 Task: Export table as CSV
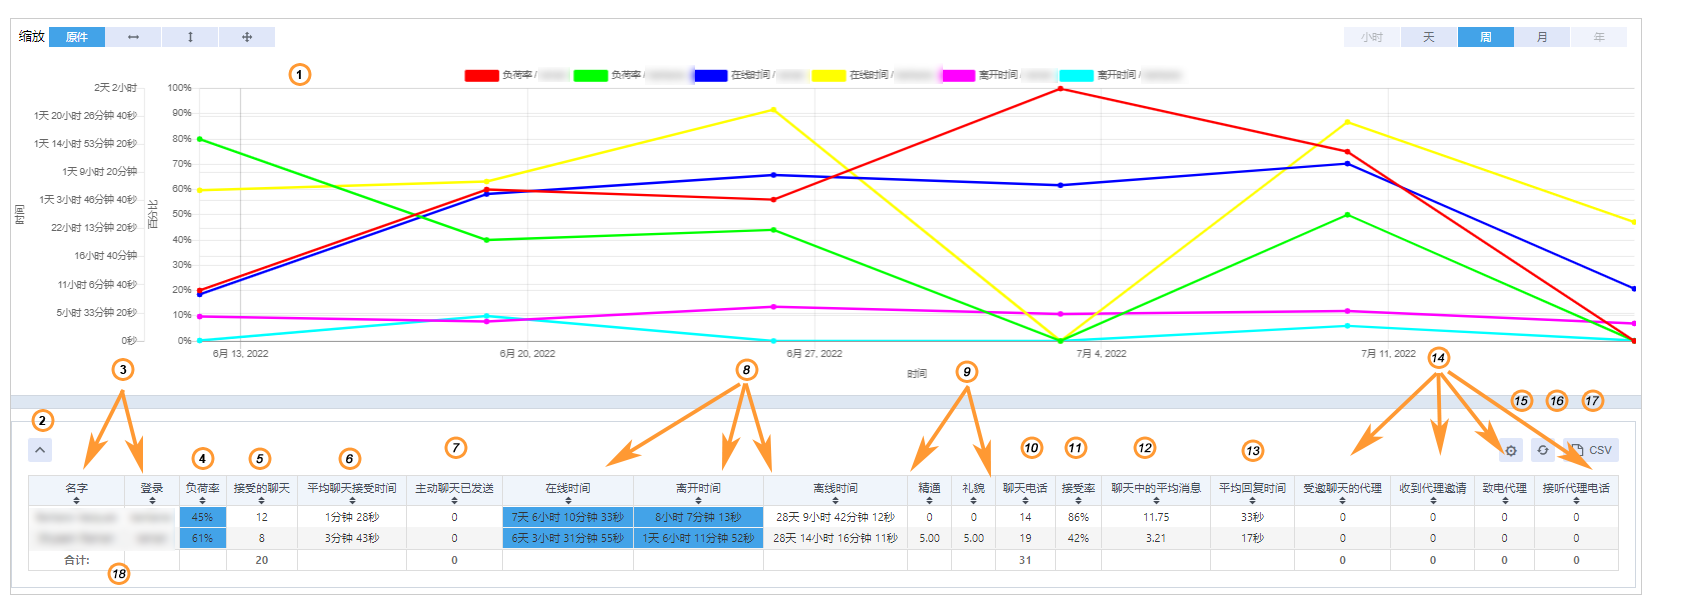1590,450
